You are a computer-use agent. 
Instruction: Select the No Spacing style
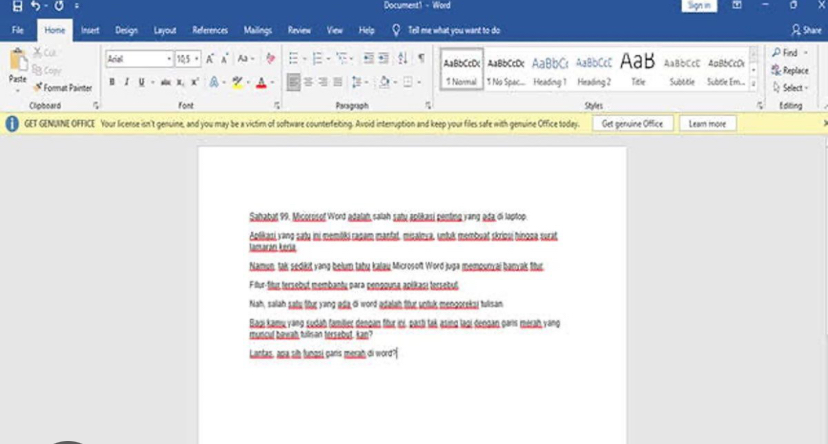tap(506, 70)
